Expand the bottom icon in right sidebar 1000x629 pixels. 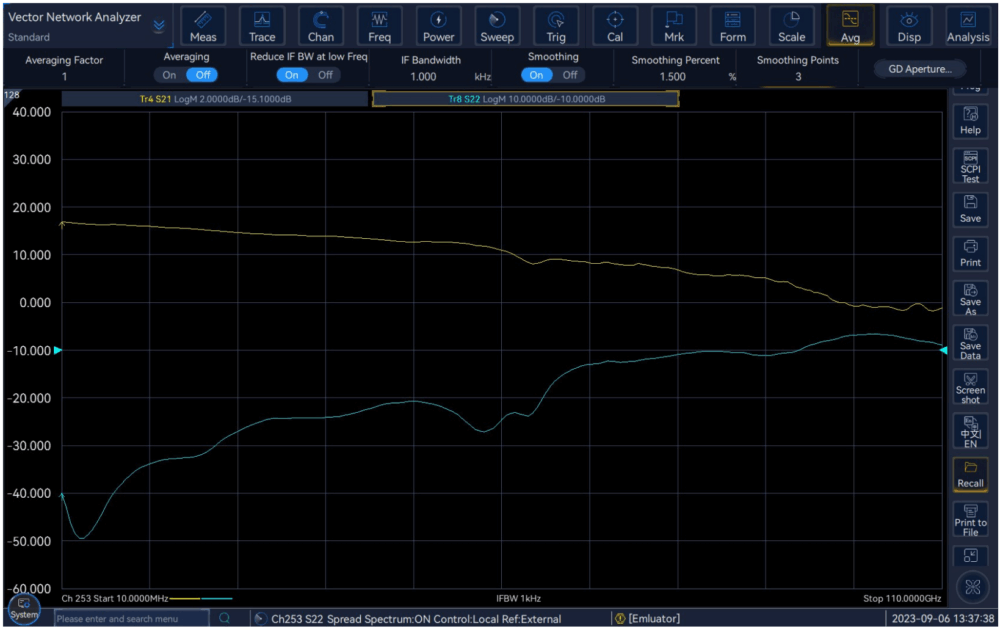(970, 556)
